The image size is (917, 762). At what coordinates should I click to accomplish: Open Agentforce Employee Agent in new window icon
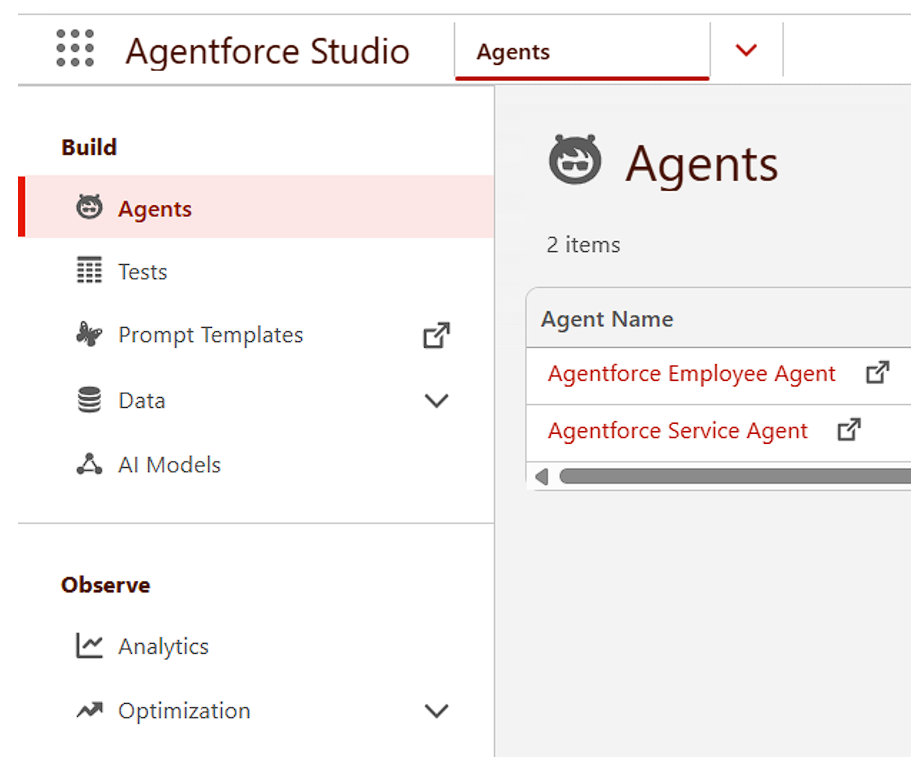click(x=878, y=373)
